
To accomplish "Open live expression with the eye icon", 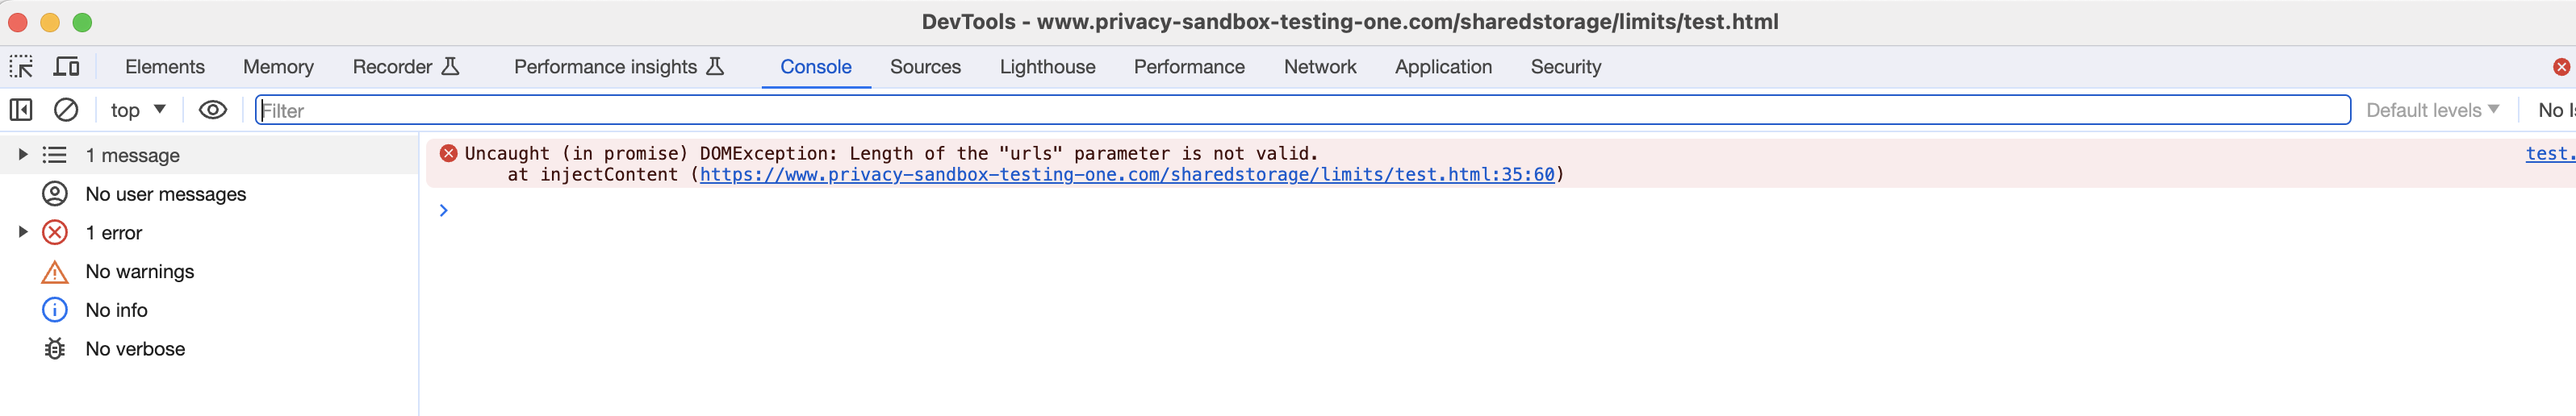I will point(213,110).
